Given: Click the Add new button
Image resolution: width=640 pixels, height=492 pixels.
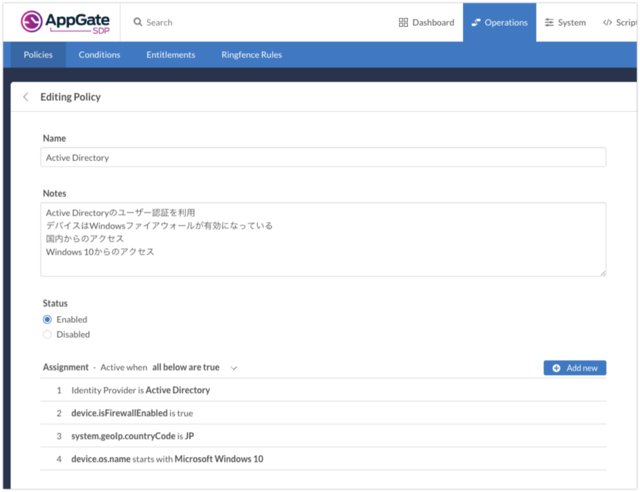Looking at the screenshot, I should [x=575, y=368].
